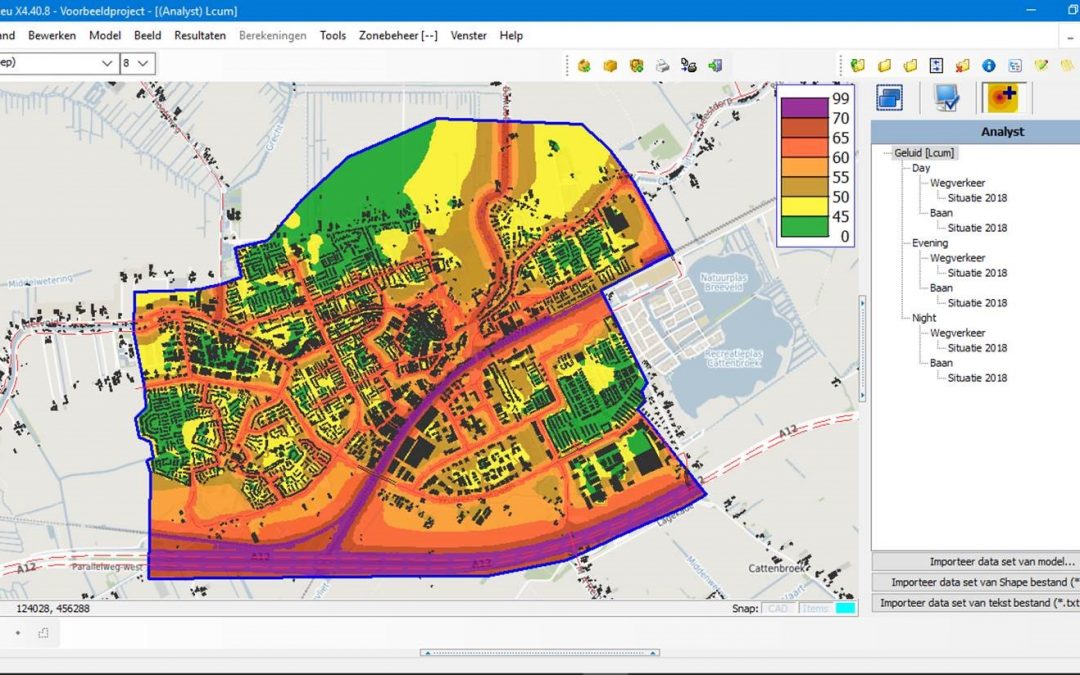Screen dimensions: 1080x675
Task: Open the blue info circle icon
Action: click(x=989, y=65)
